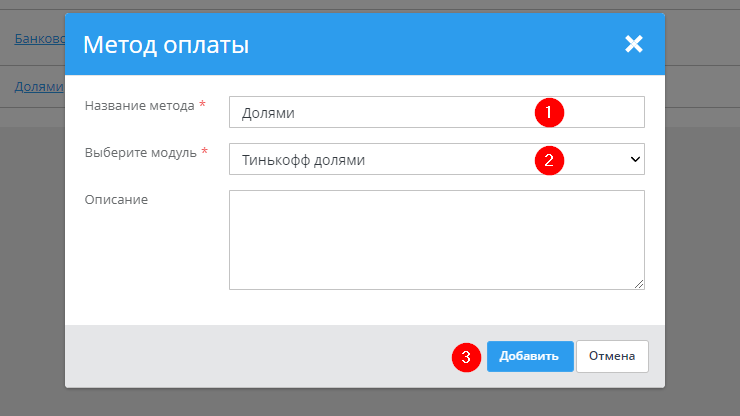Click red asterisk beside Выберите модуль
This screenshot has height=416, width=740.
(x=205, y=152)
